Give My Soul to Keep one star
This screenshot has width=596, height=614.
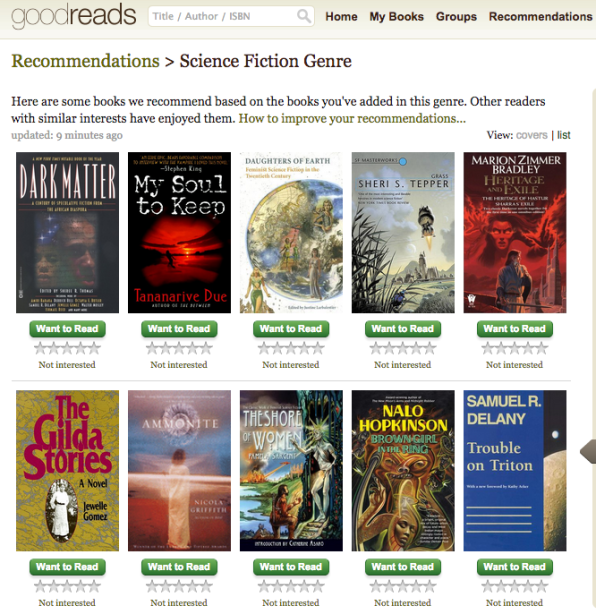tap(152, 348)
